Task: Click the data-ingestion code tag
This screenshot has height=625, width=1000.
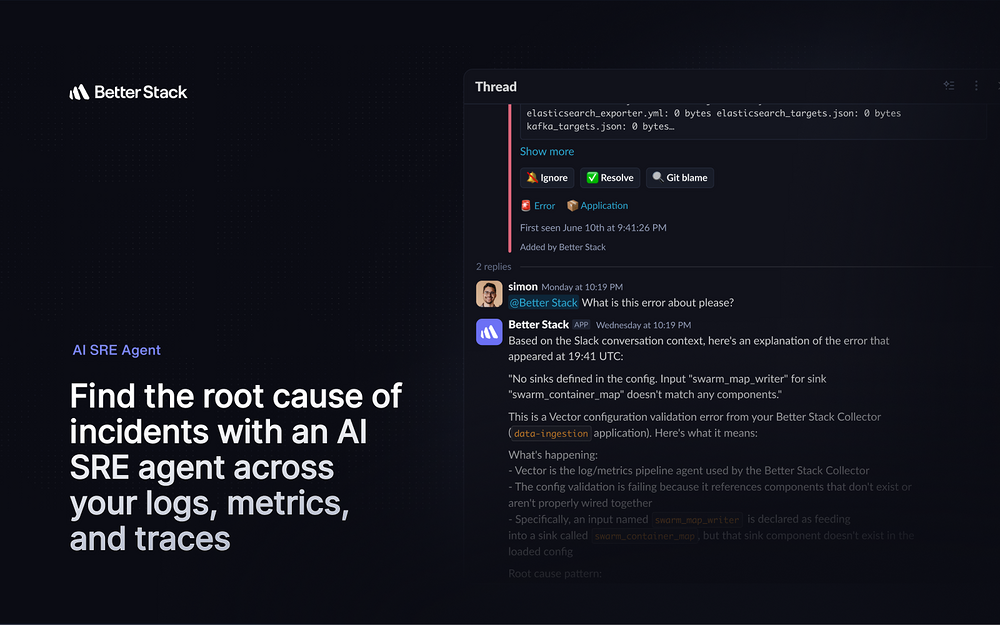Action: [x=551, y=434]
